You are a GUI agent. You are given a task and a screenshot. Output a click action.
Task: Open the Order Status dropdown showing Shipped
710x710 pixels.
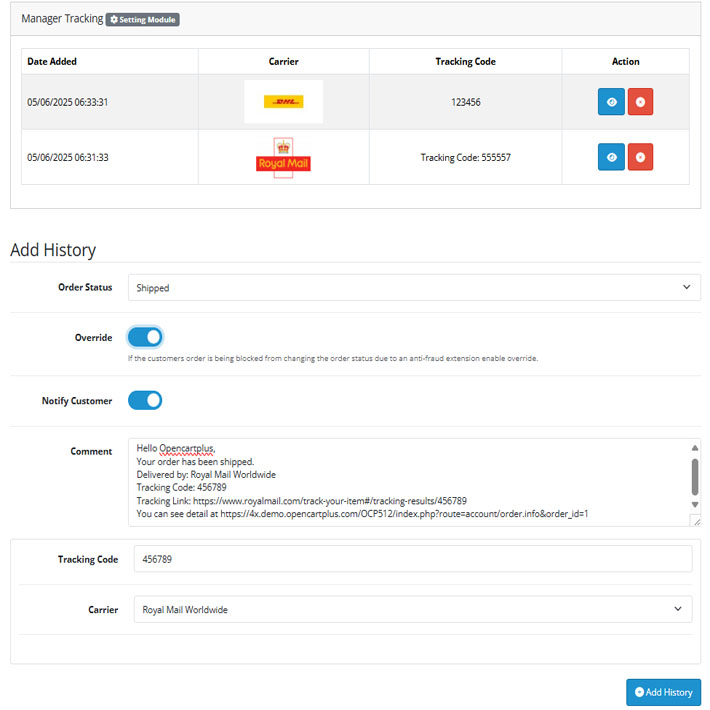click(x=414, y=287)
